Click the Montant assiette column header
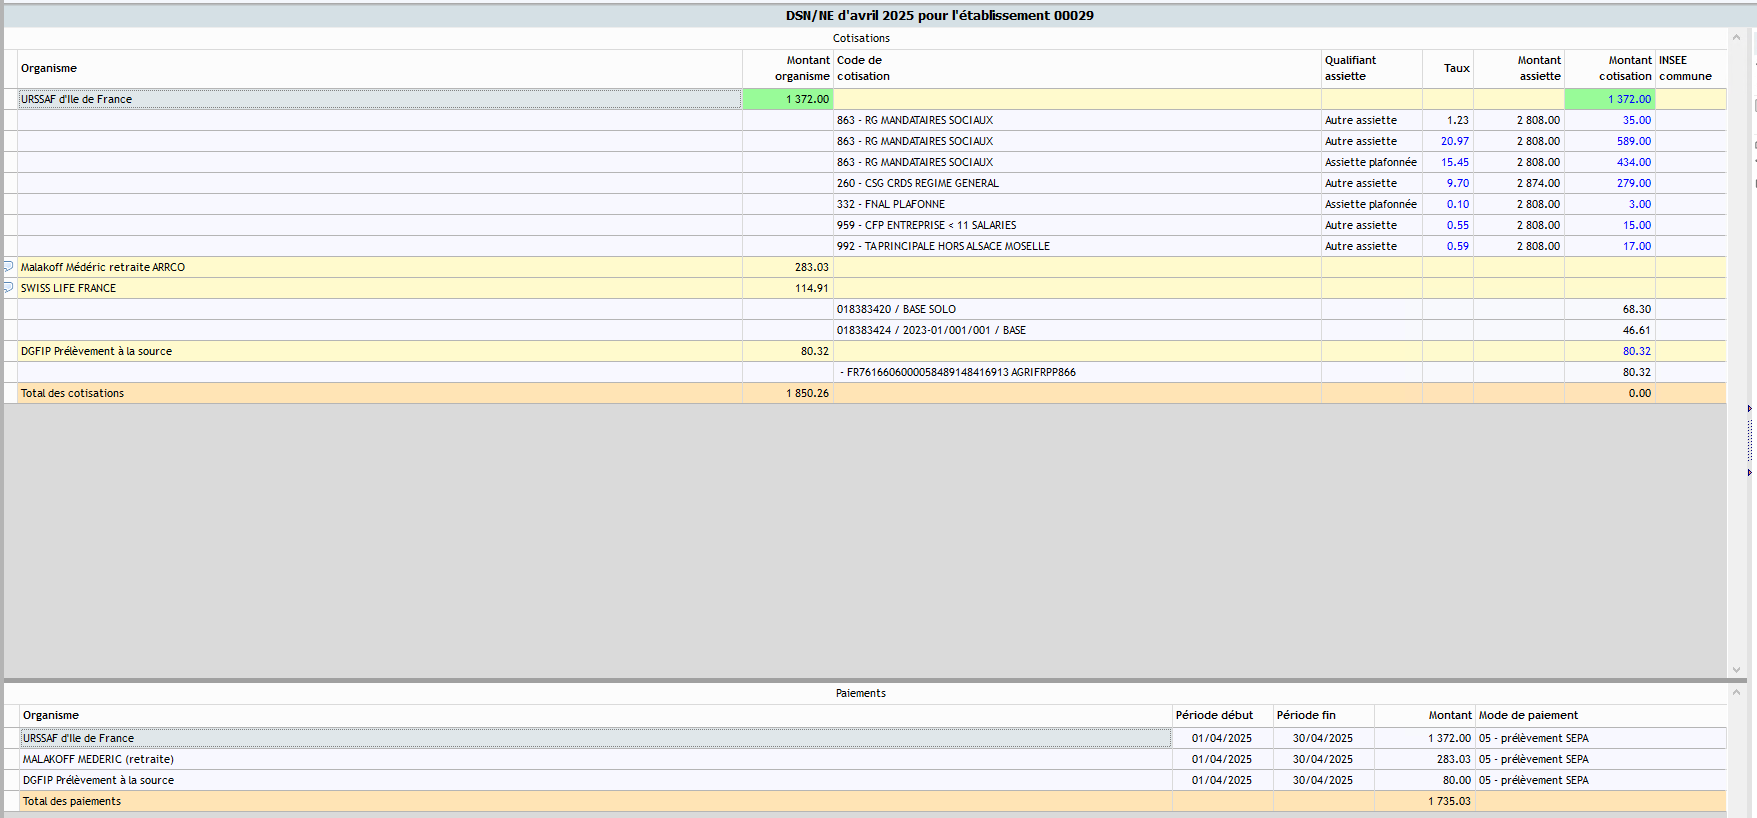 click(1519, 68)
